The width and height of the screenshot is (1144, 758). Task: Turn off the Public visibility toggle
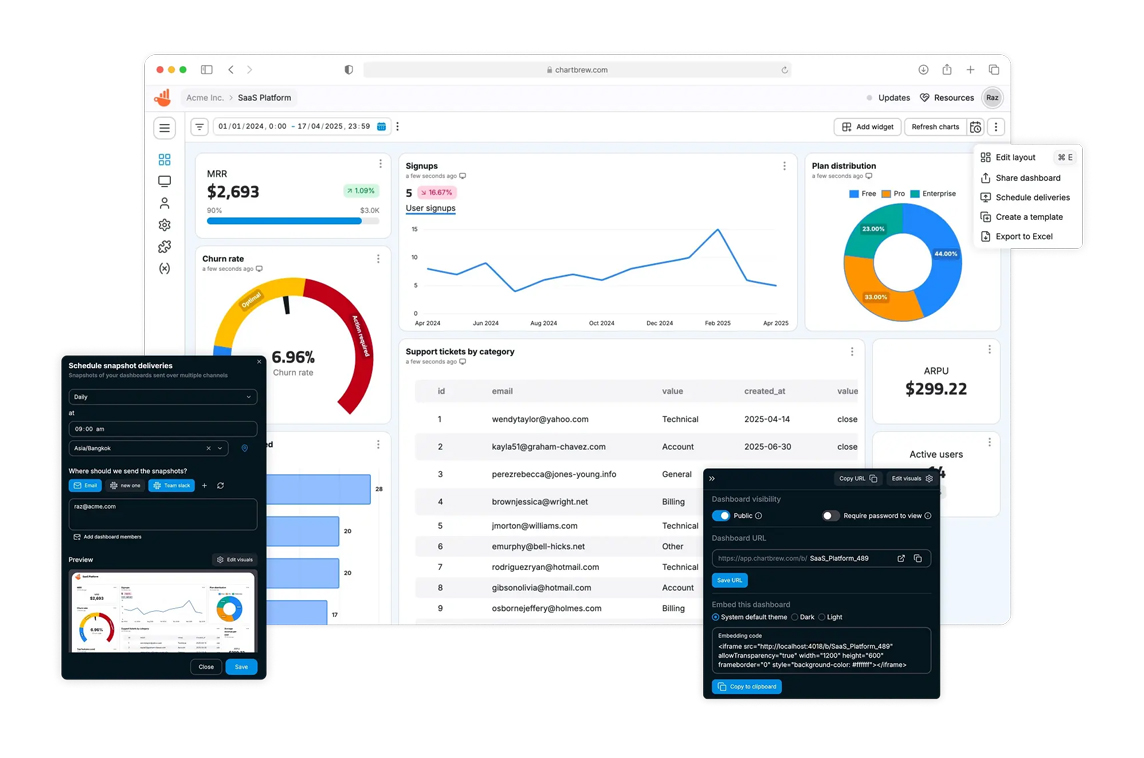(x=721, y=516)
